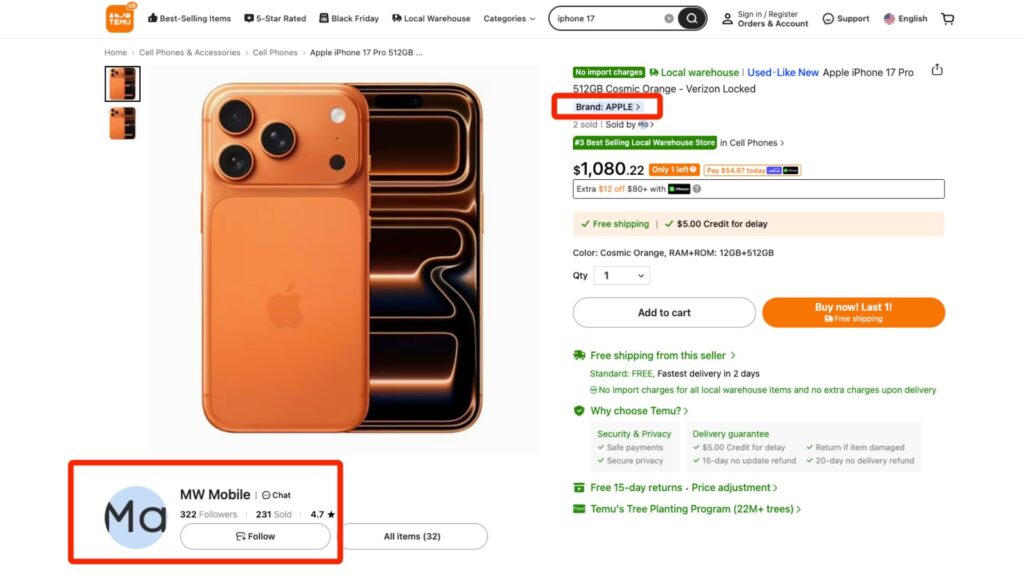Viewport: 1024px width, 576px height.
Task: Follow the MW Mobile store
Action: pos(256,536)
